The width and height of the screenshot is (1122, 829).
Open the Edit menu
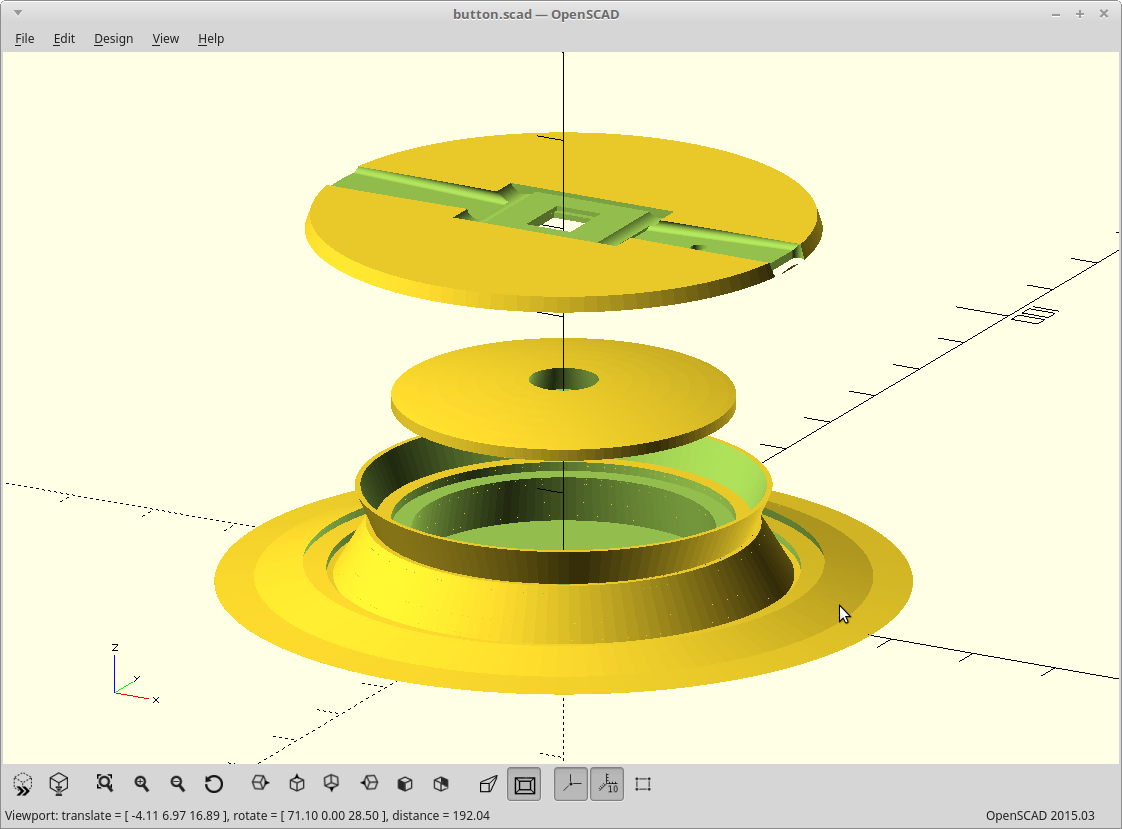(x=64, y=39)
